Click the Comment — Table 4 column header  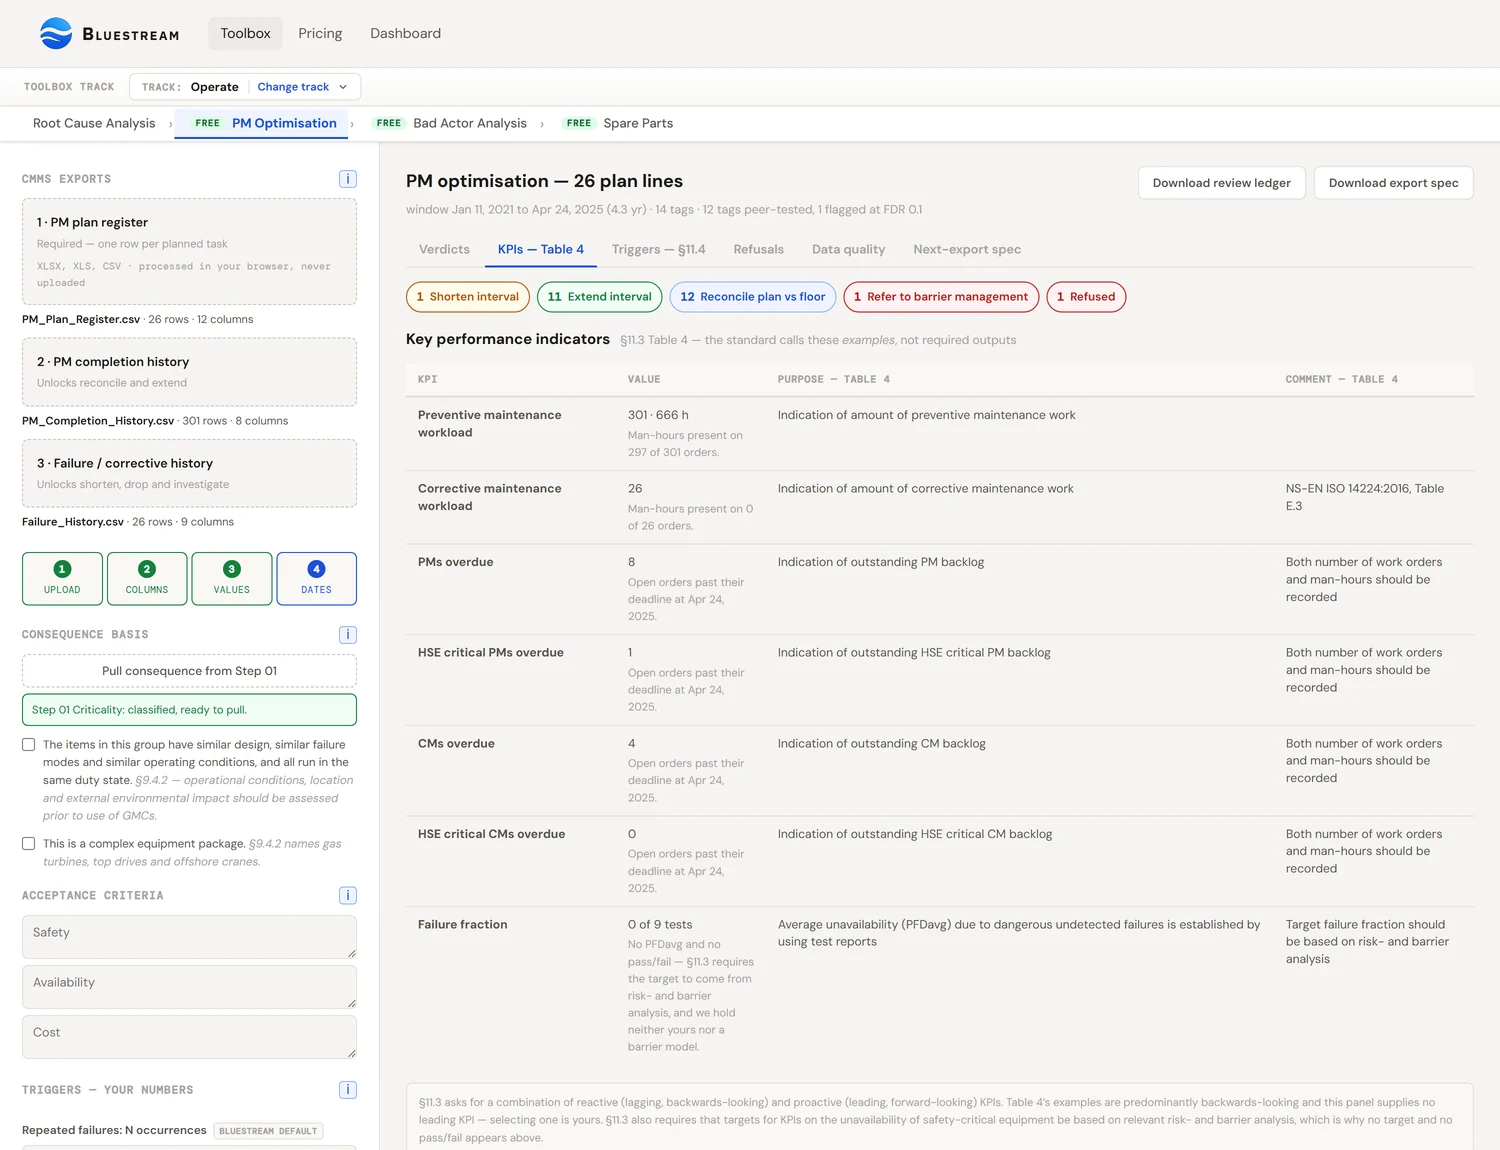coord(1342,380)
